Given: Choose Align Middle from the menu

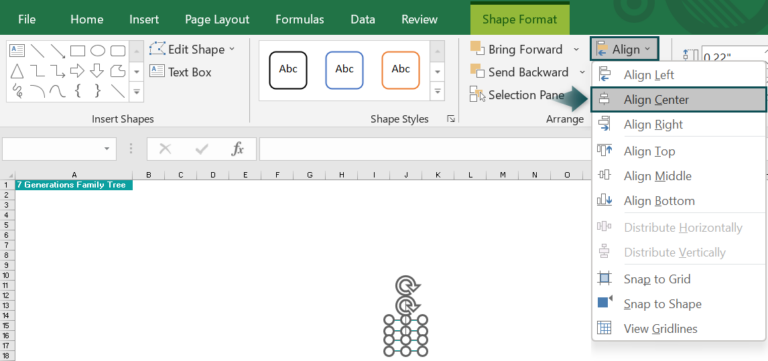Looking at the screenshot, I should coord(678,176).
